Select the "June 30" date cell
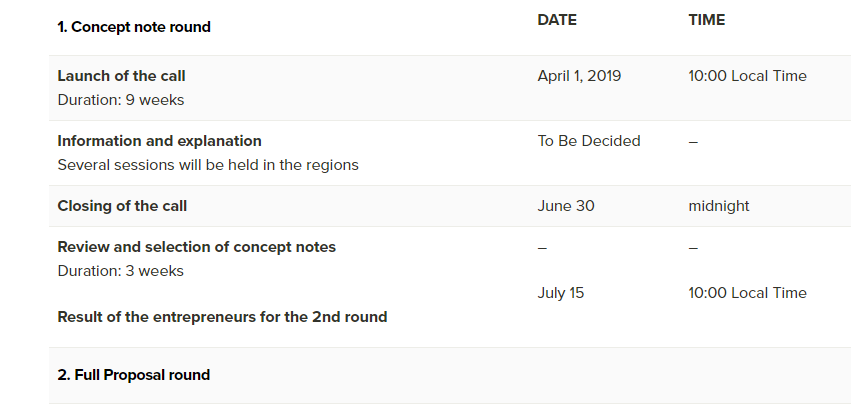The height and width of the screenshot is (406, 852). [x=566, y=206]
